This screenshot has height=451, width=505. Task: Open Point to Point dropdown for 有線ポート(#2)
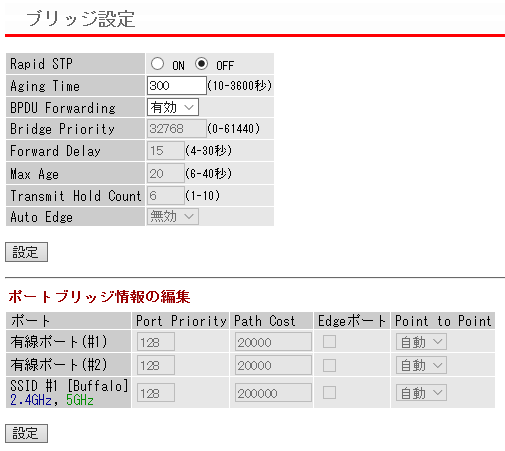click(421, 365)
